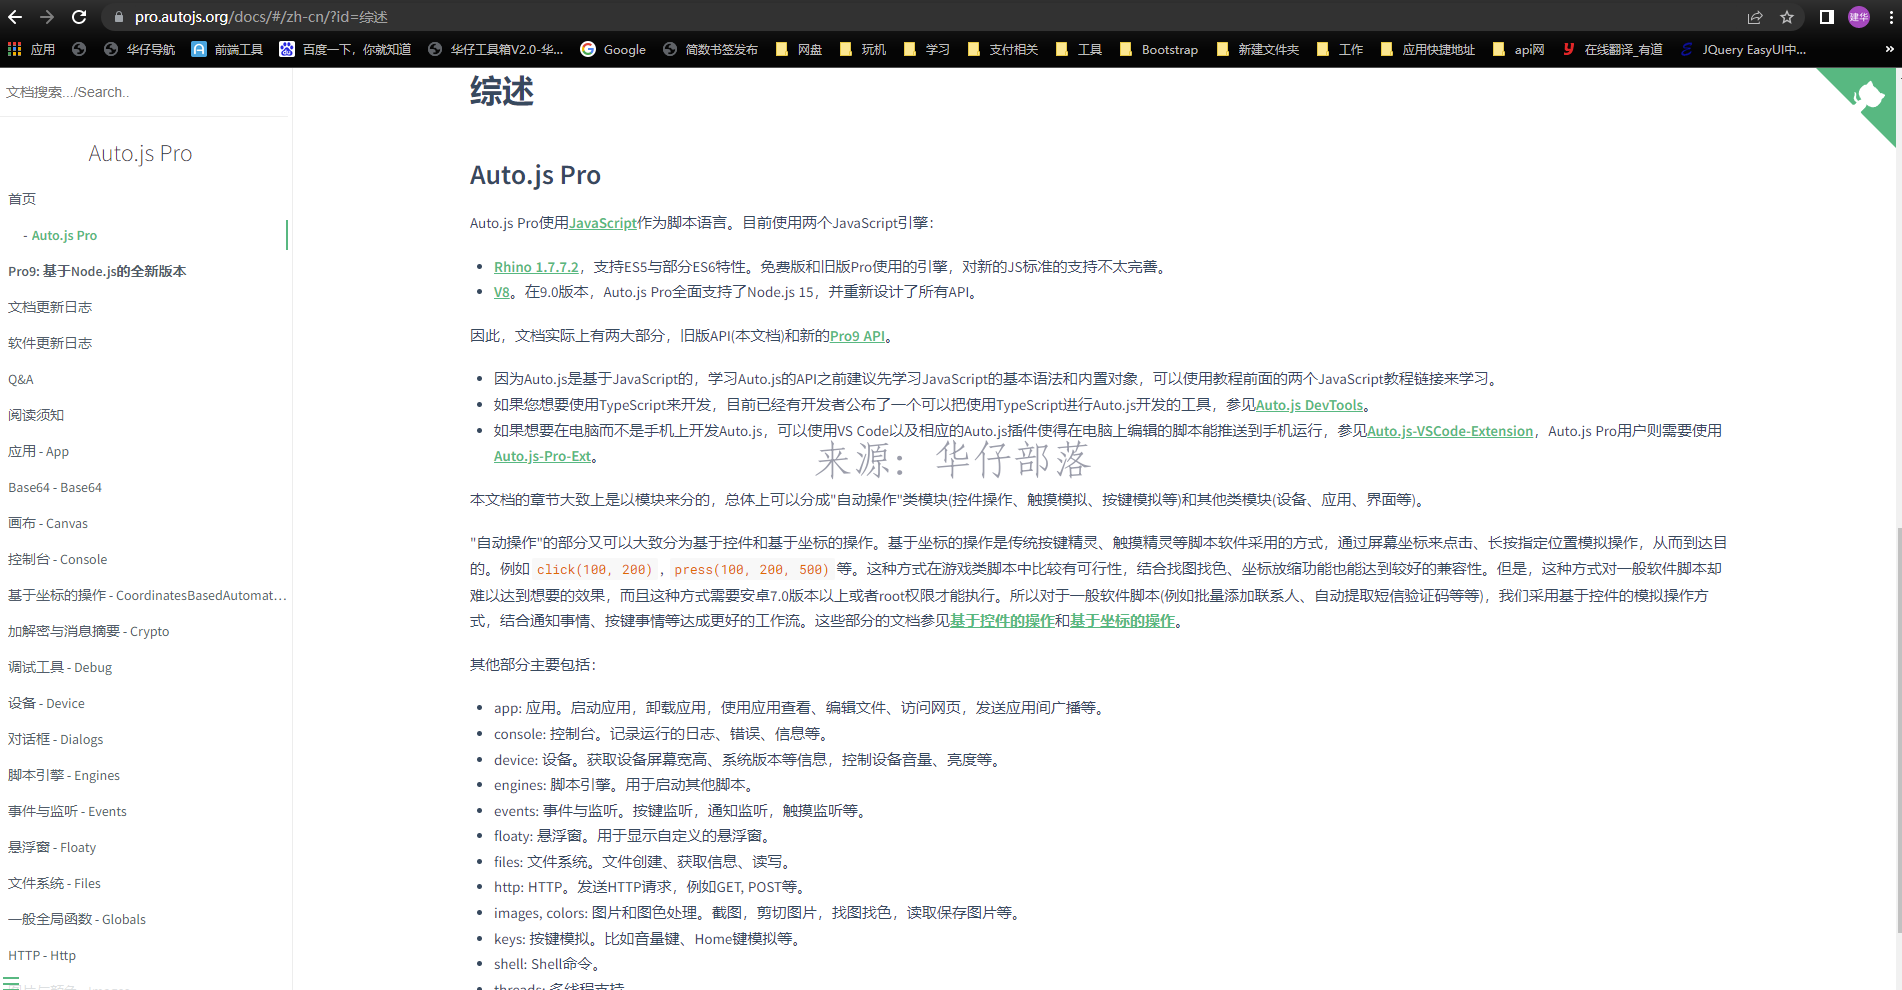The height and width of the screenshot is (990, 1902).
Task: Follow the Auto.js-Pro-Ext link
Action: pyautogui.click(x=542, y=456)
